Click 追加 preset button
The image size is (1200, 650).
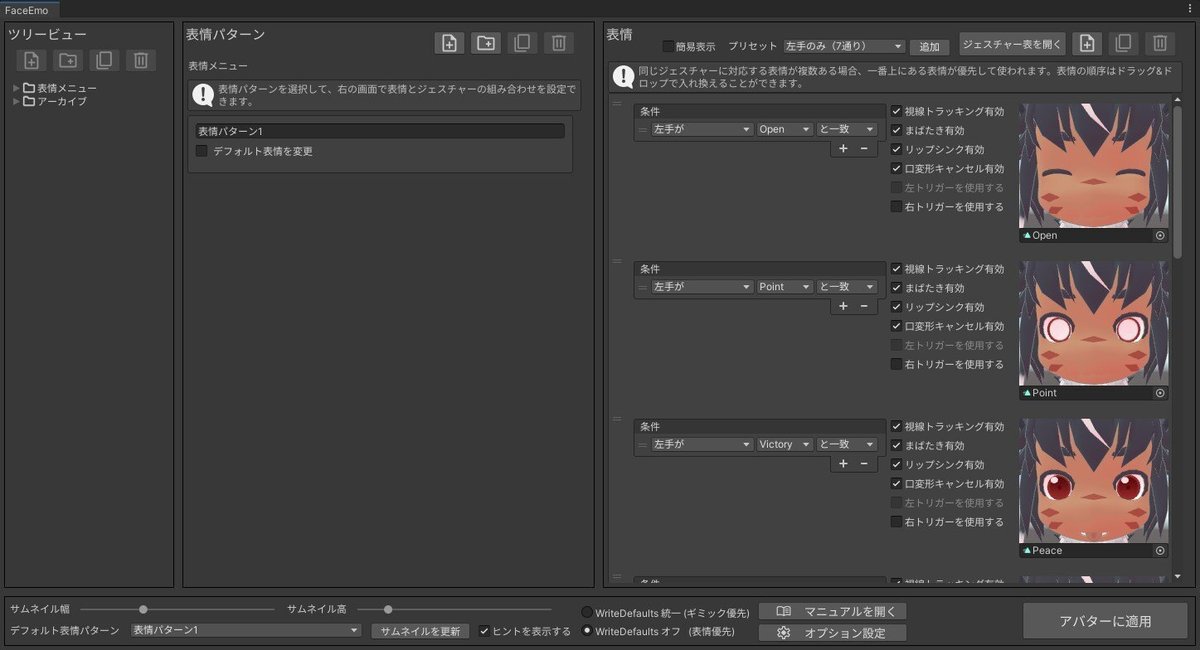coord(930,47)
